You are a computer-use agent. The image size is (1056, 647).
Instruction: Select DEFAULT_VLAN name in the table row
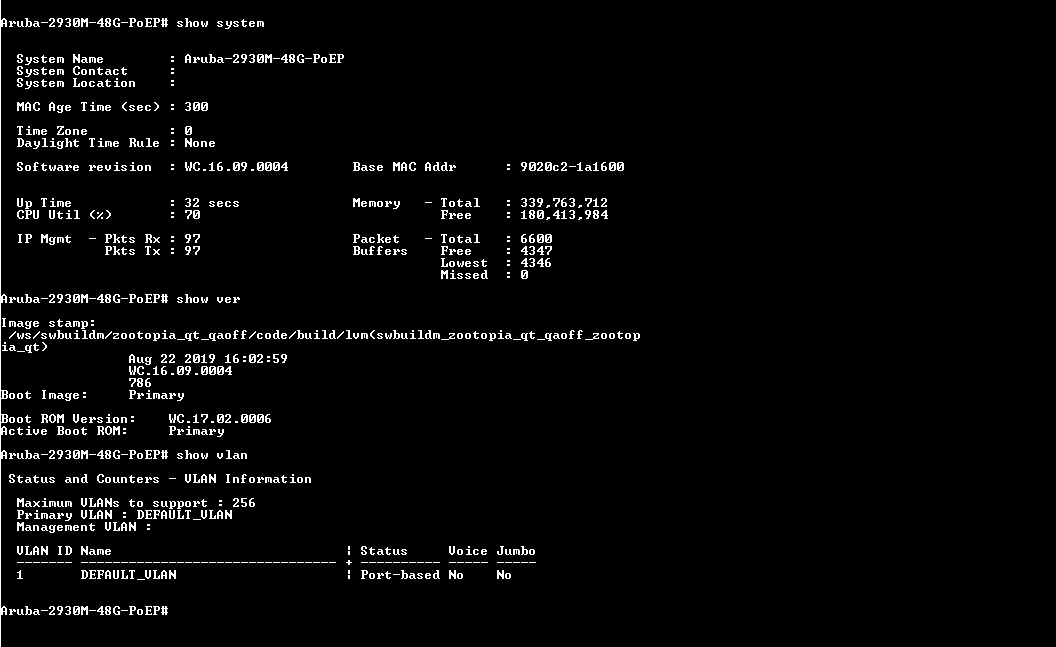pos(129,576)
